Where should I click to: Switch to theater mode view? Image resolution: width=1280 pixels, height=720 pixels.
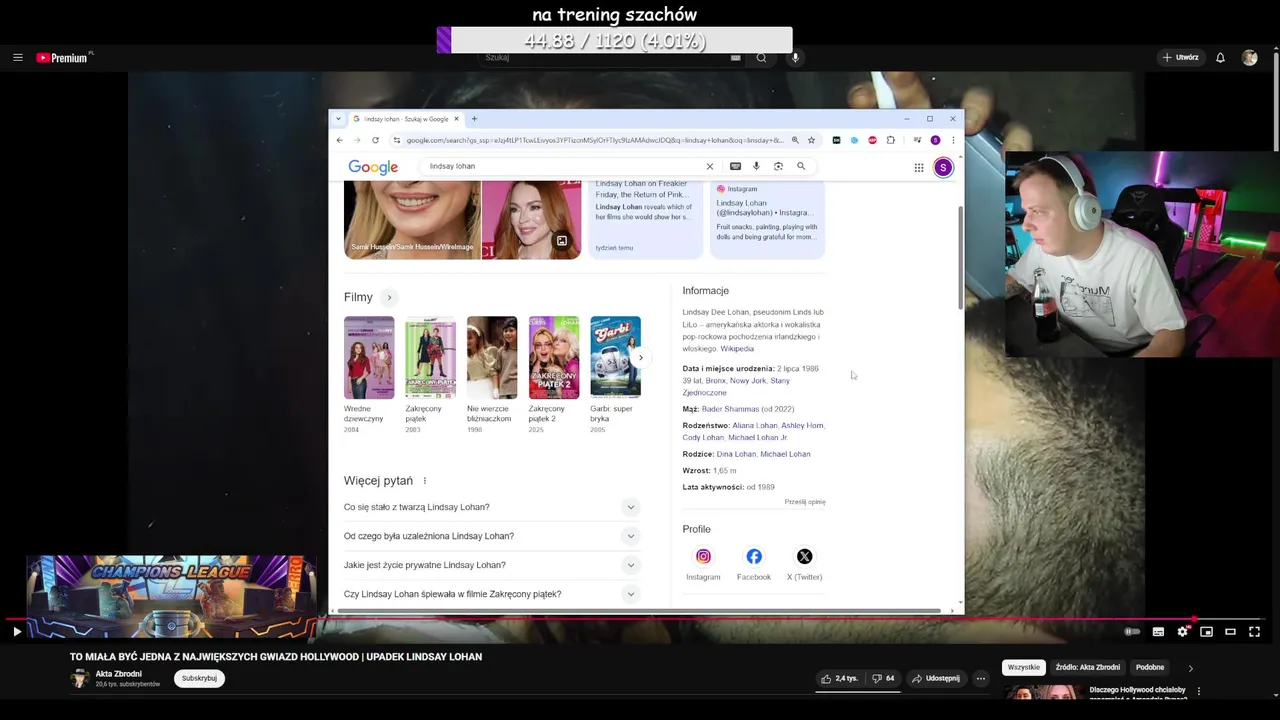(1230, 632)
